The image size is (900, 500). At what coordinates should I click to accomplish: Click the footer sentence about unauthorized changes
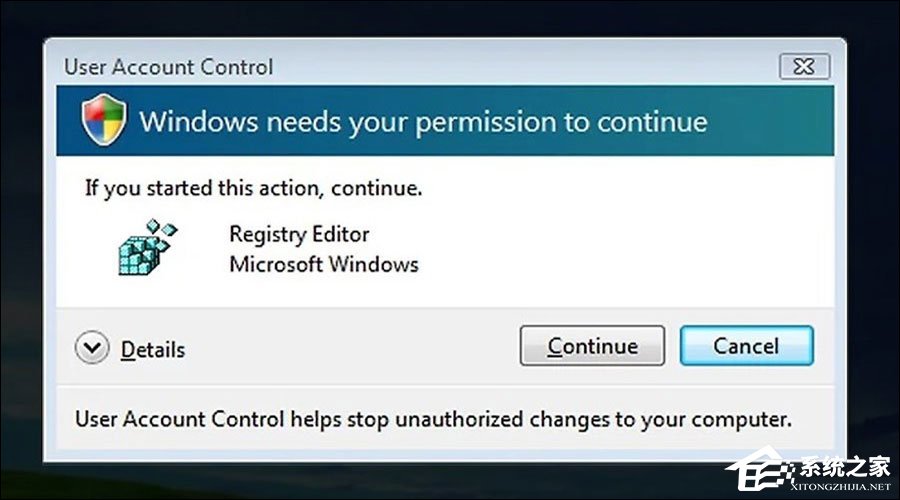coord(433,419)
